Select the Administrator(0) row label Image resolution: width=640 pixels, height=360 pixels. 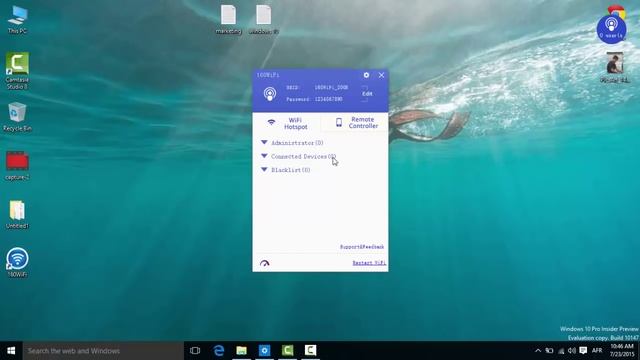297,143
